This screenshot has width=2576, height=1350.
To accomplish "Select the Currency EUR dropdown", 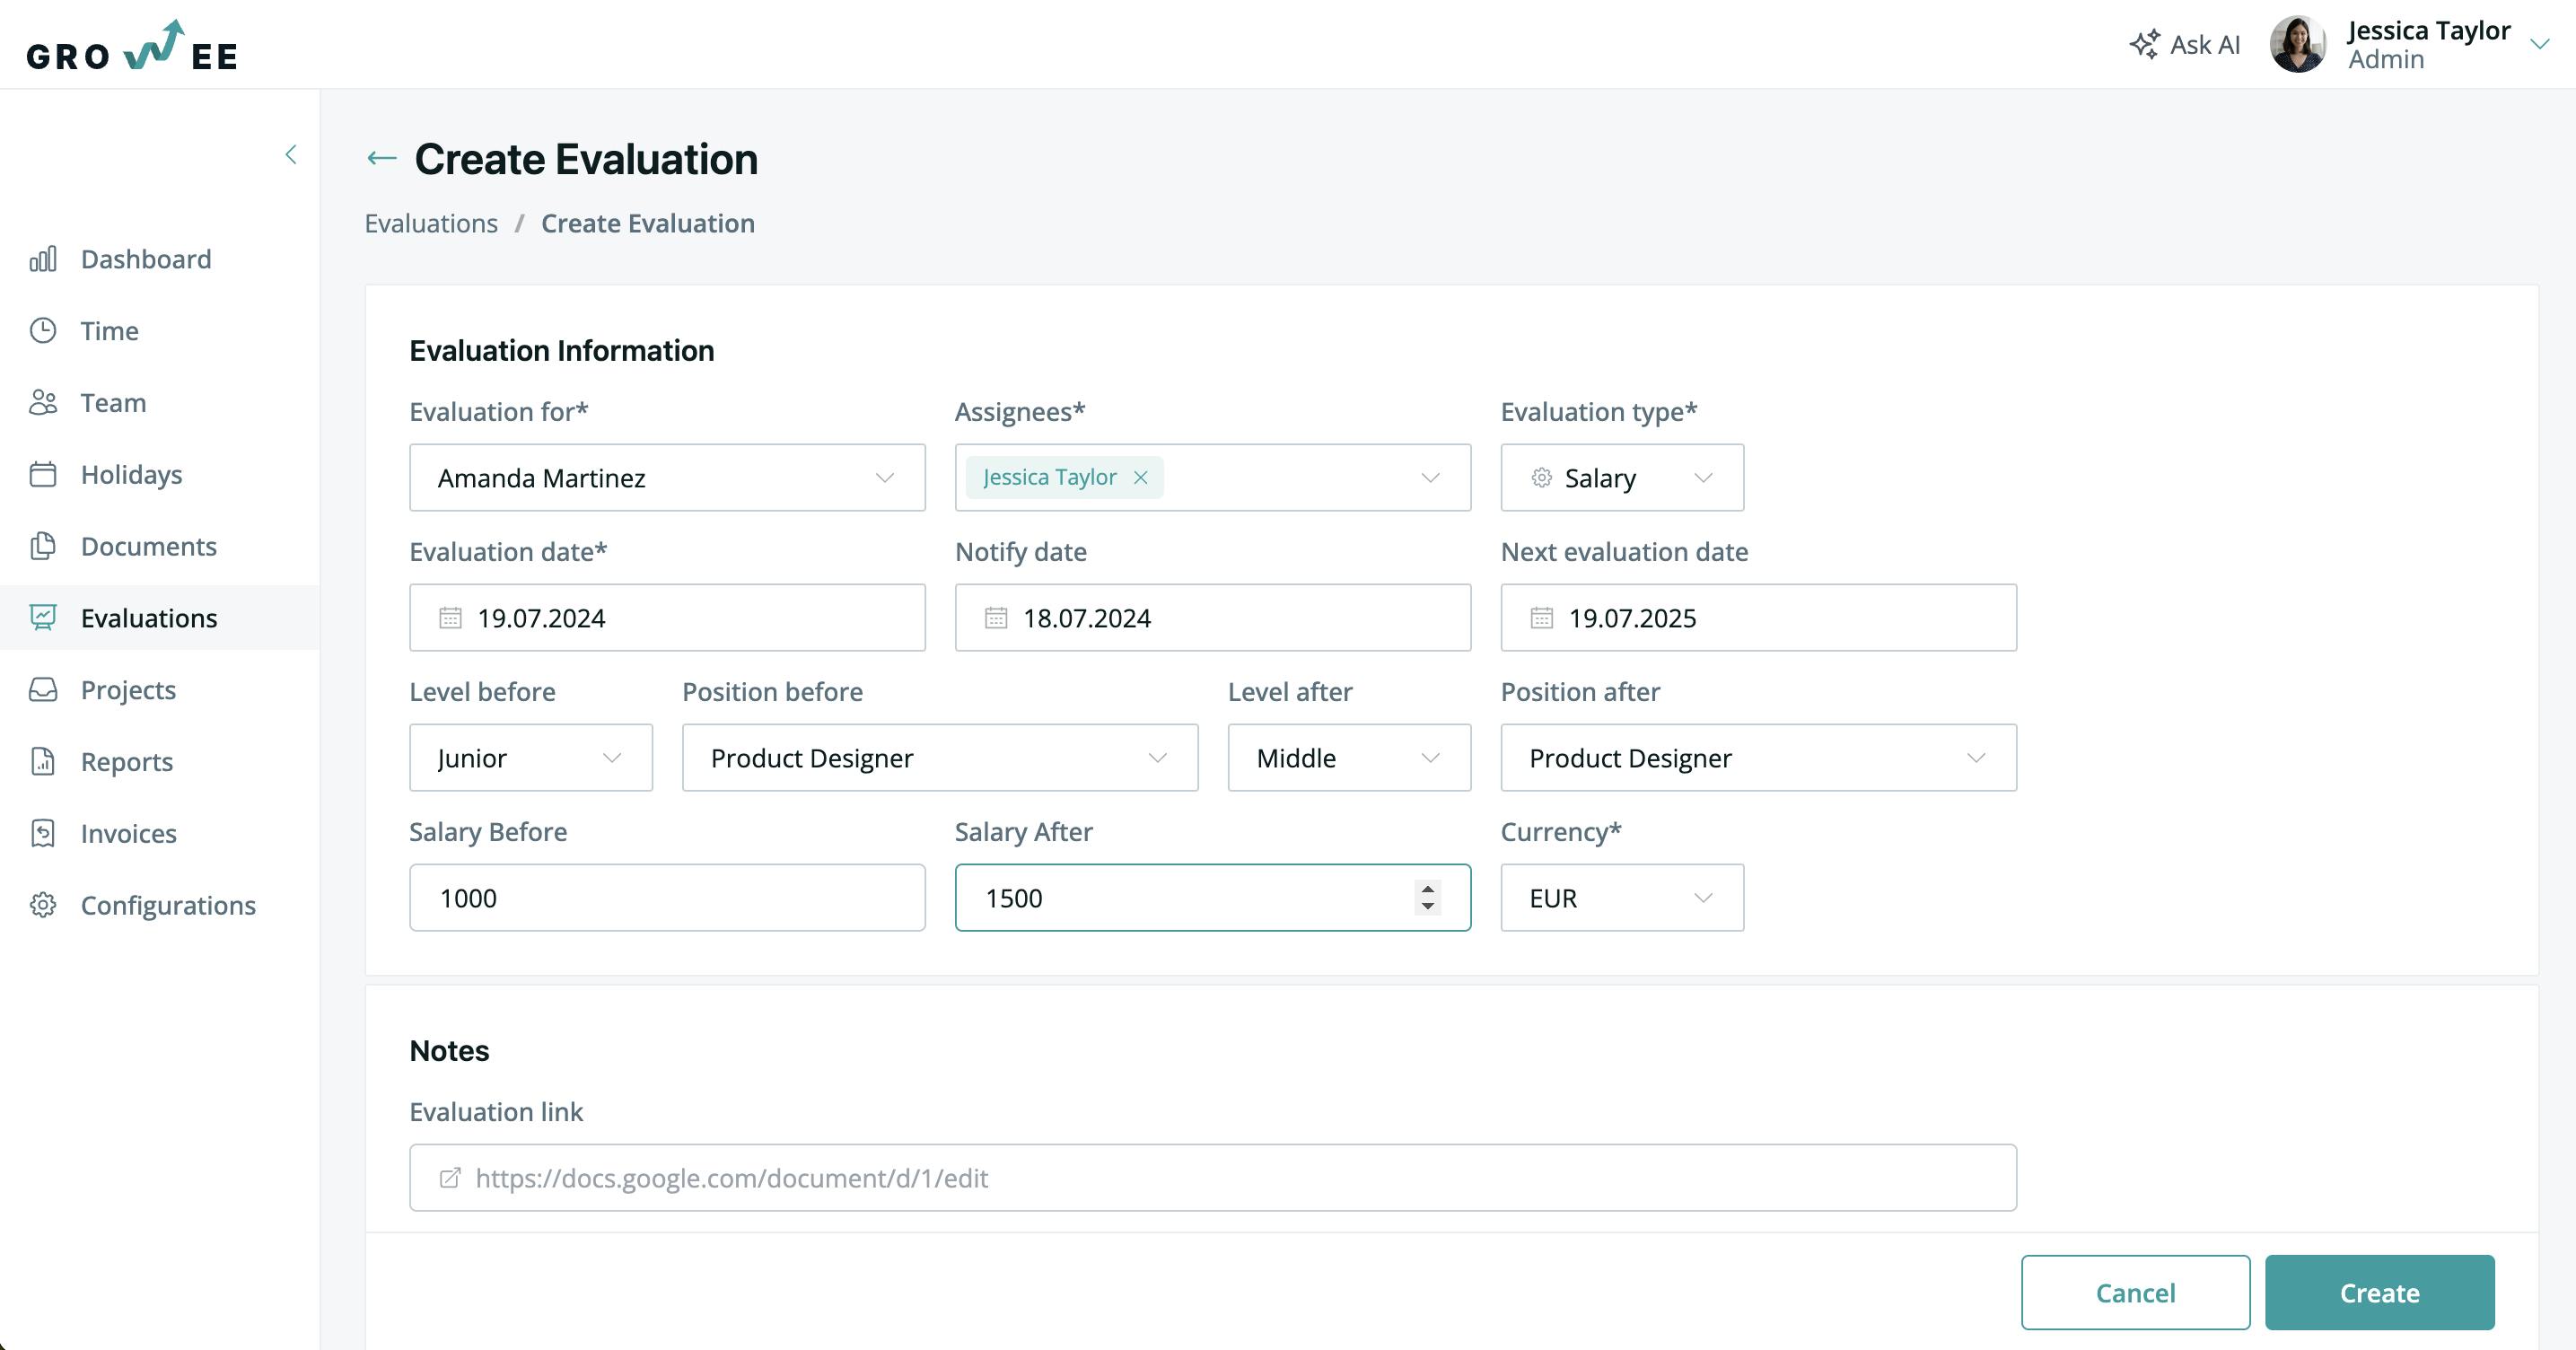I will [x=1620, y=897].
